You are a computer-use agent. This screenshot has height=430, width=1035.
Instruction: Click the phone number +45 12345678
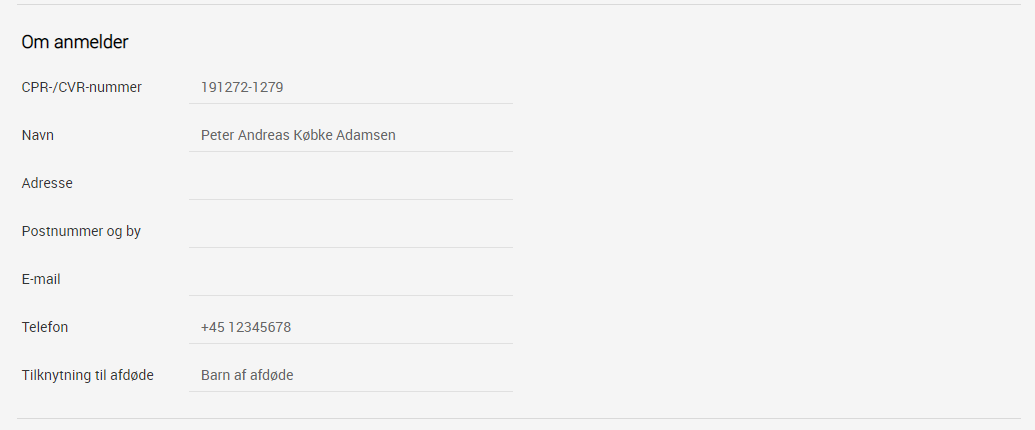pyautogui.click(x=246, y=328)
